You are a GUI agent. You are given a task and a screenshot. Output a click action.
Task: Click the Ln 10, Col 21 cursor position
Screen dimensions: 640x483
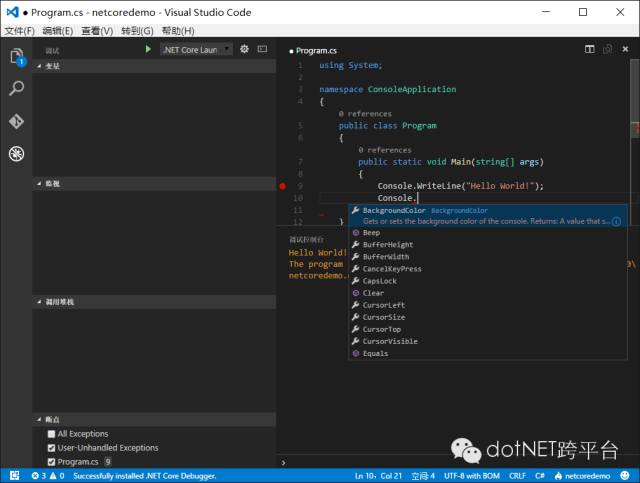[x=378, y=476]
